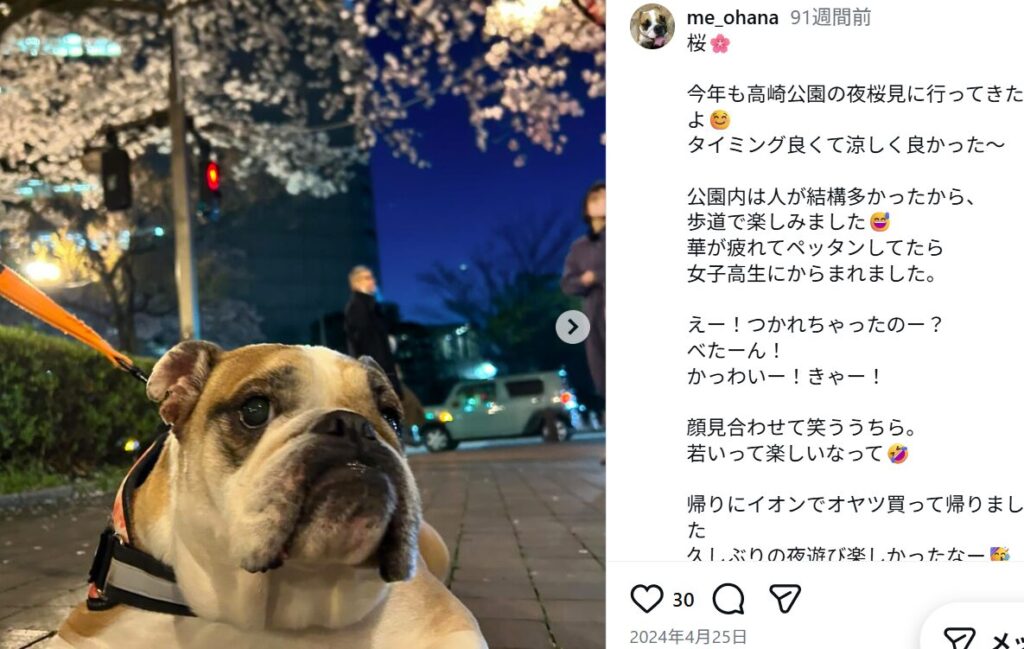View who liked via the 30 count

point(683,599)
